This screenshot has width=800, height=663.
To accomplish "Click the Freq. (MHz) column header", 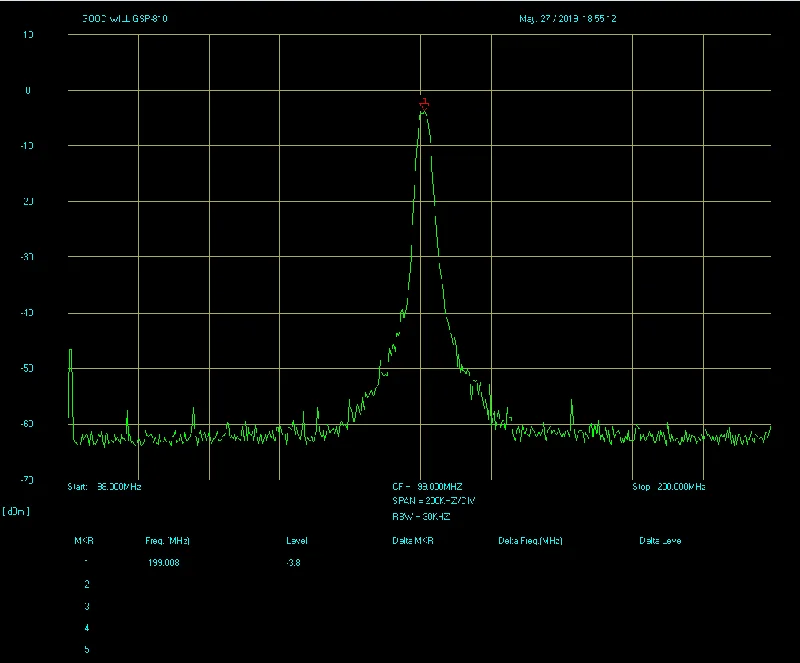I will pos(167,541).
